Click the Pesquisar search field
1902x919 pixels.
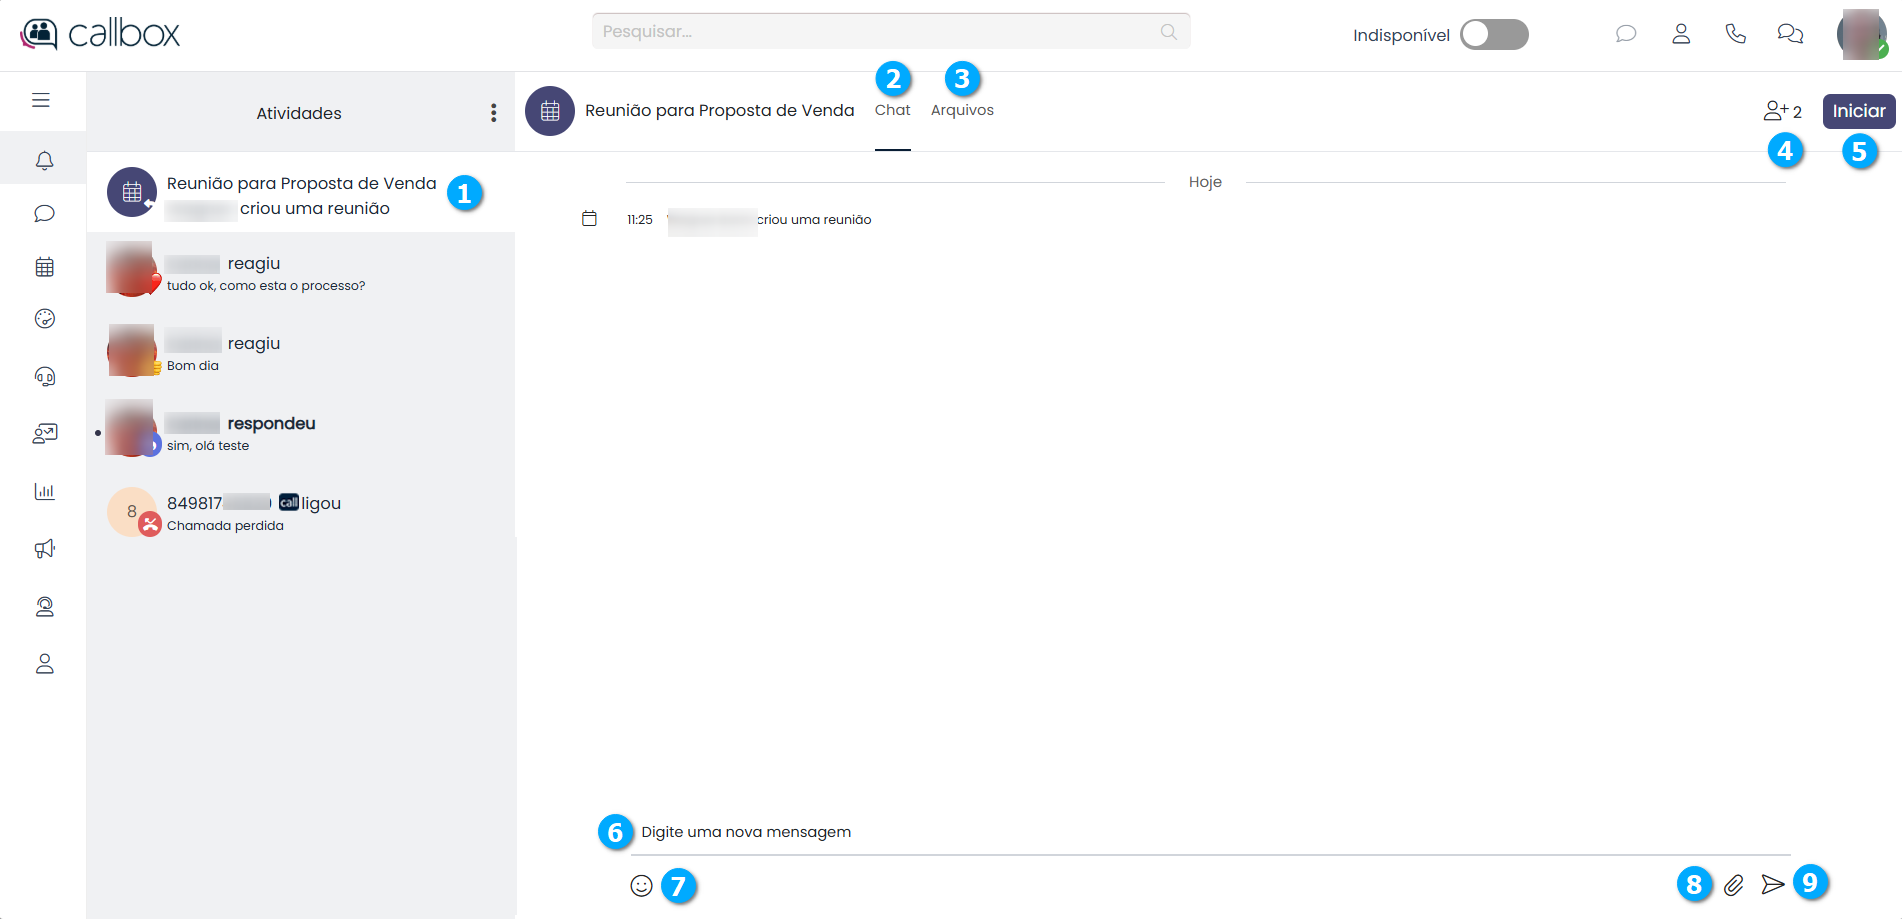(880, 31)
